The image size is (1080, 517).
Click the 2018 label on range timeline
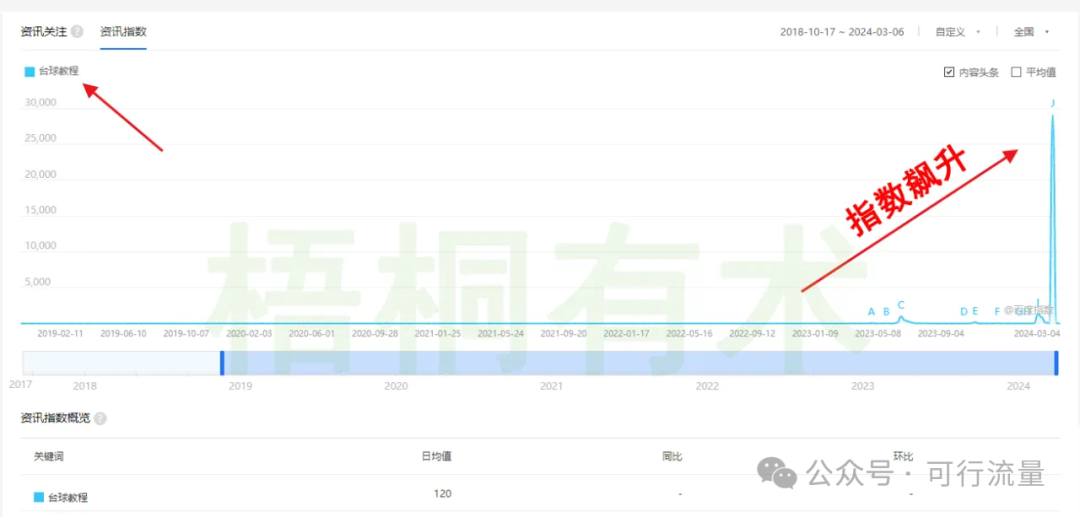point(85,386)
